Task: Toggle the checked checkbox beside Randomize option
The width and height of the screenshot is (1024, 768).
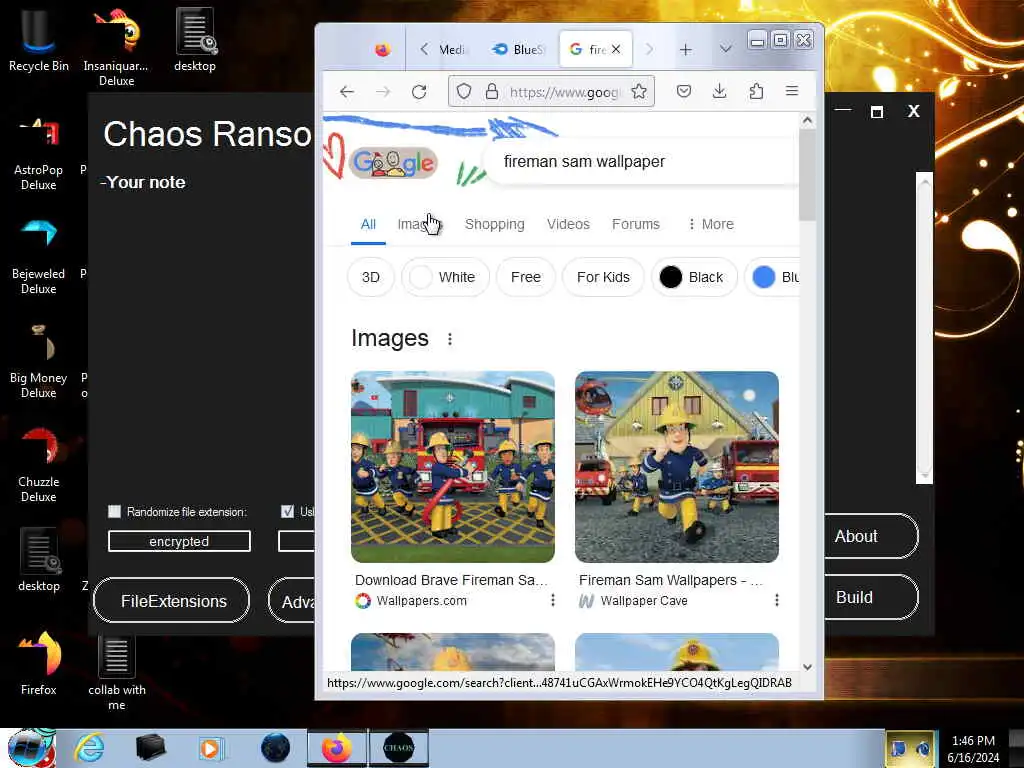Action: pyautogui.click(x=287, y=511)
